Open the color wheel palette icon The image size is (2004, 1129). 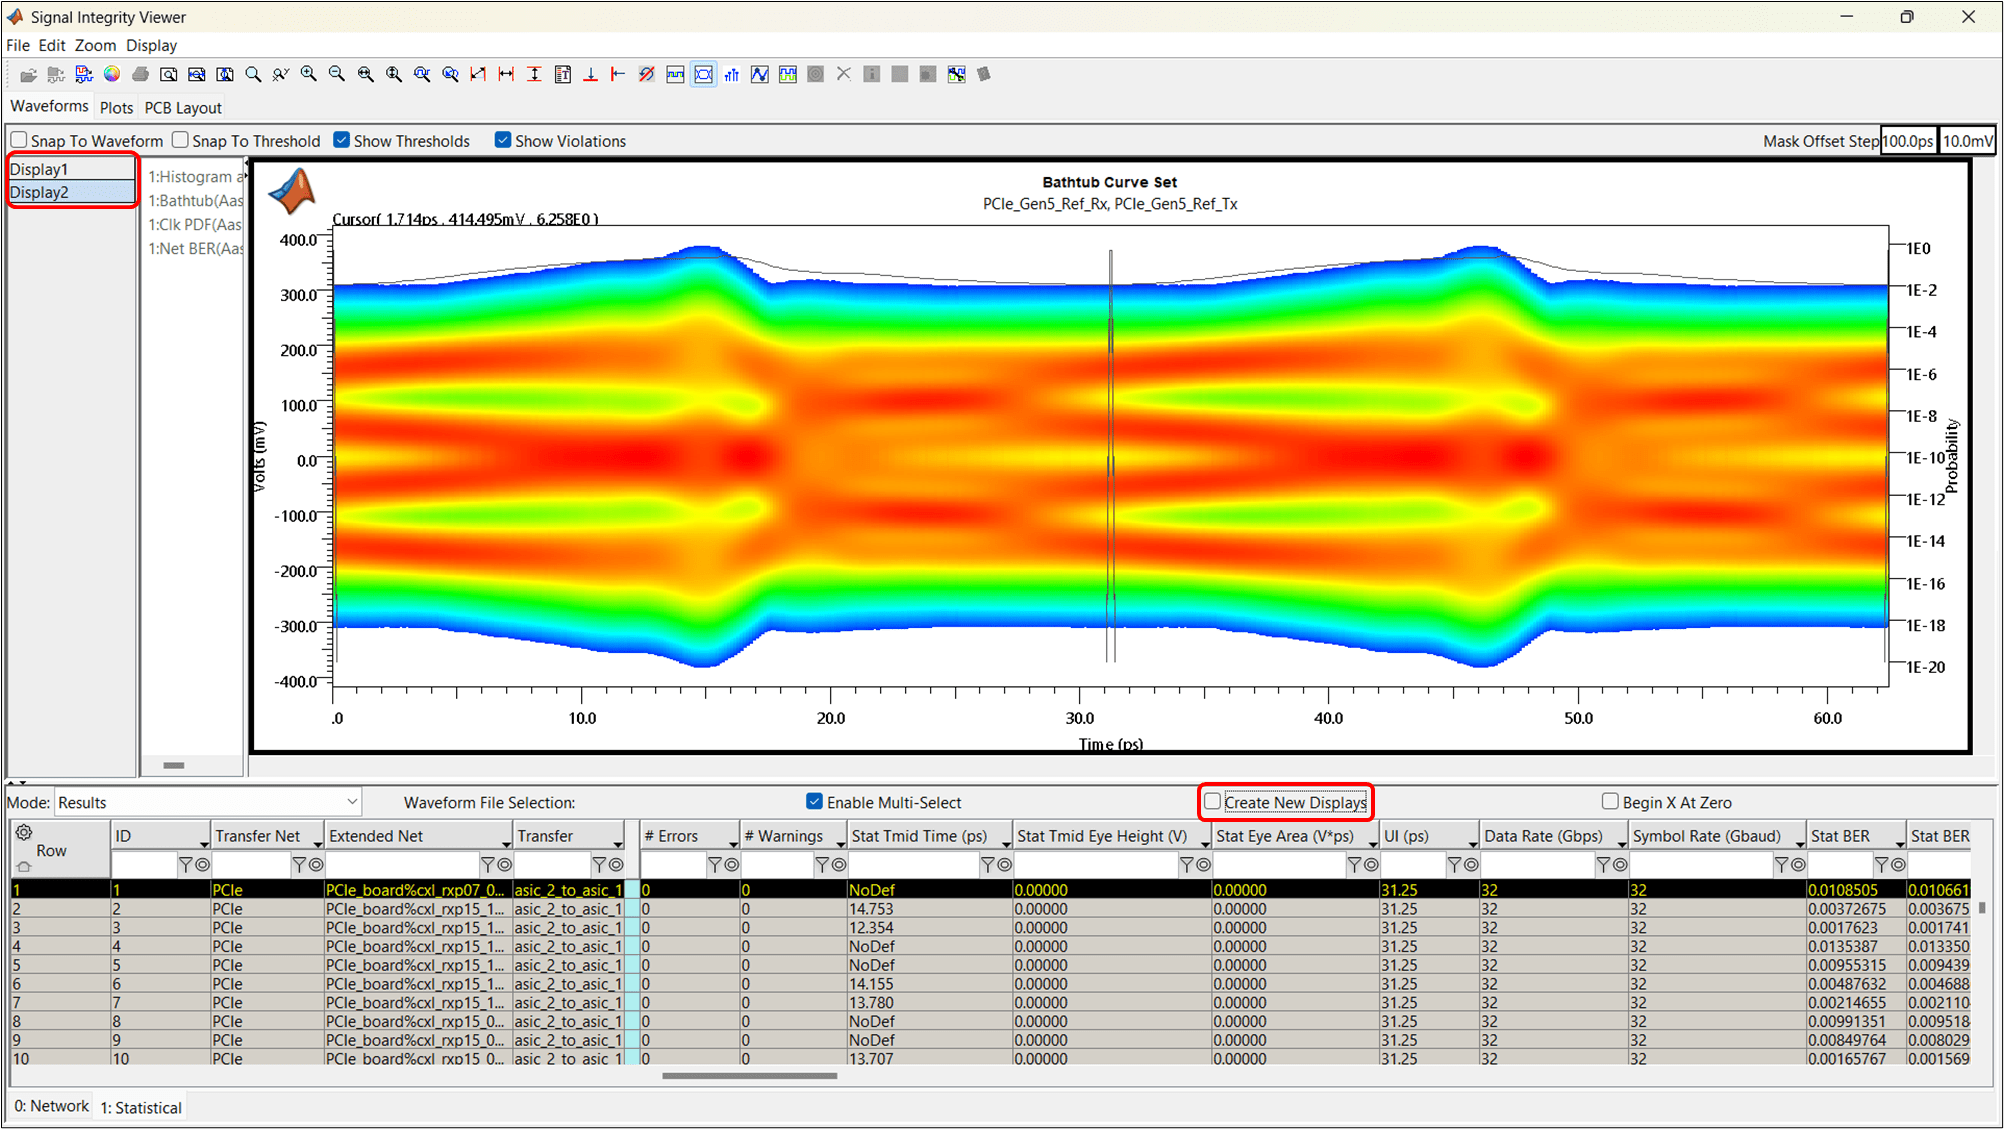tap(112, 74)
